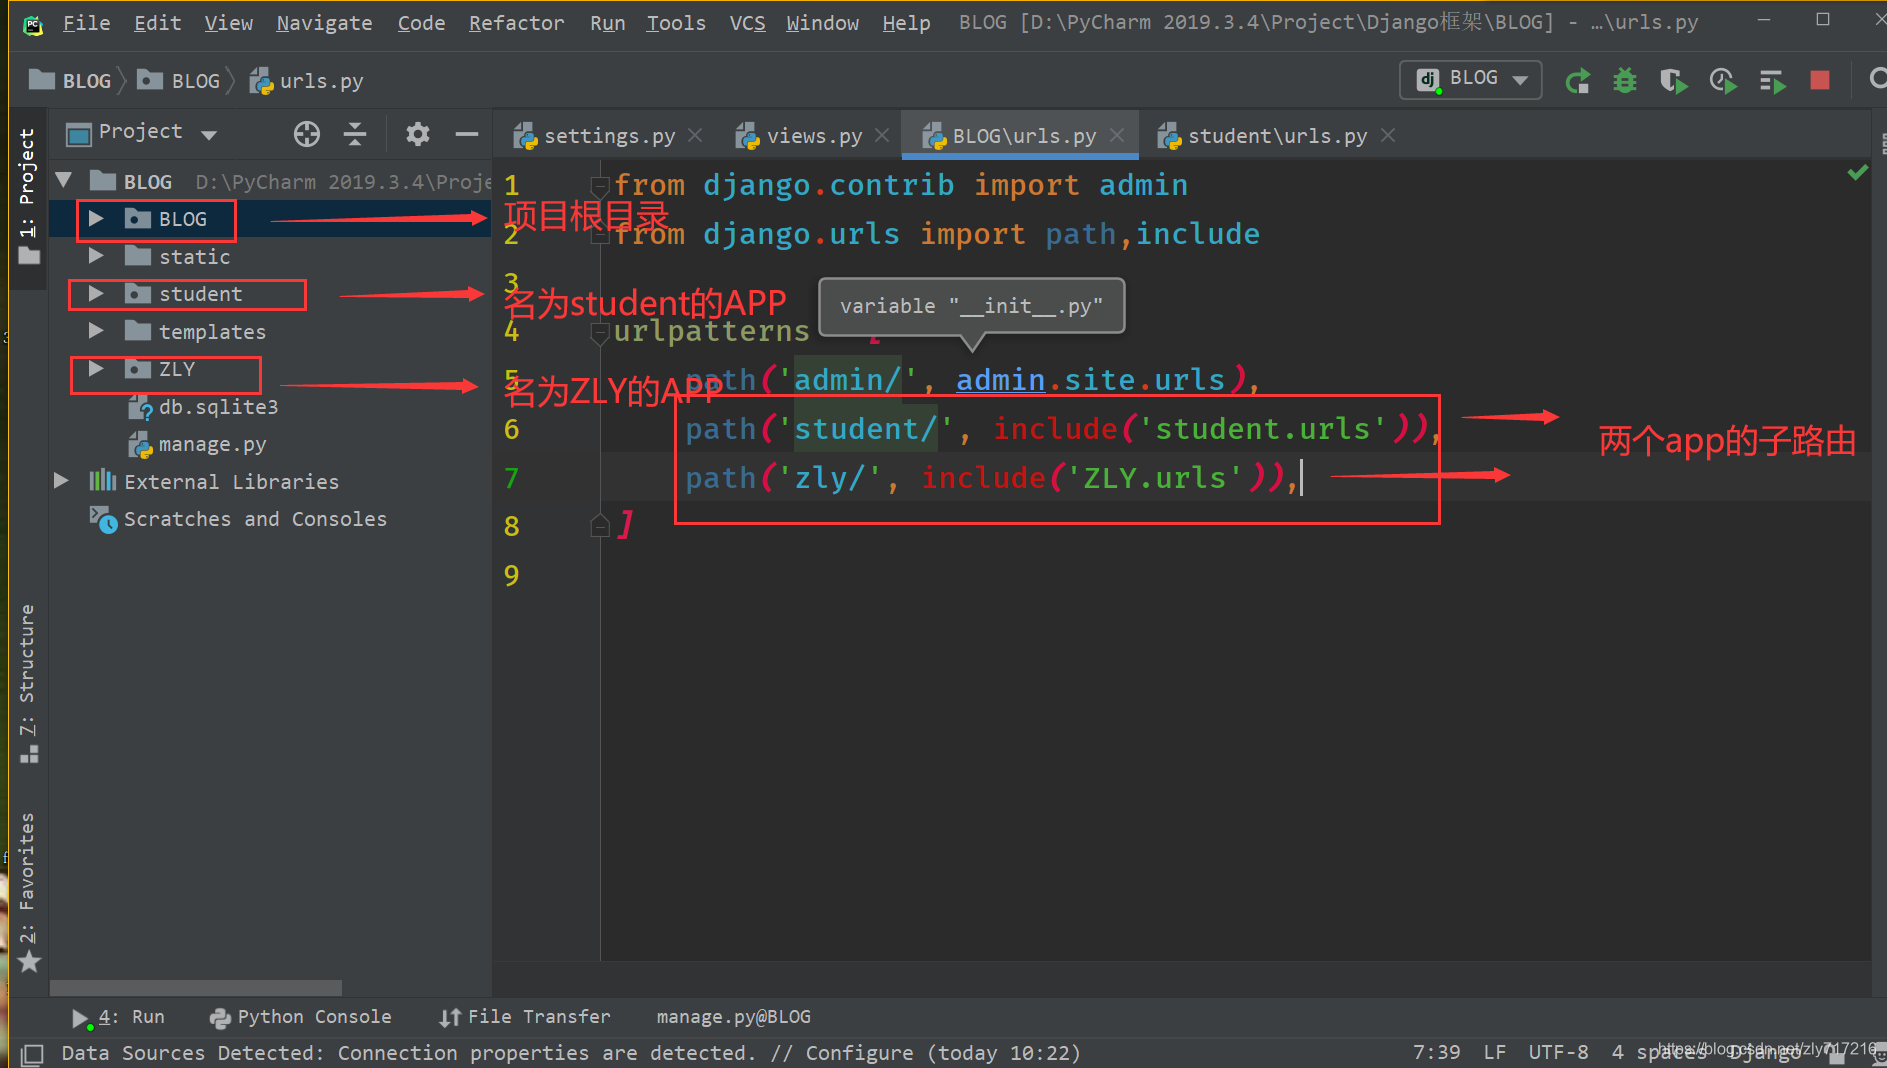Click tool windows quick-access icon in status bar
Image resolution: width=1887 pixels, height=1068 pixels.
pyautogui.click(x=32, y=1053)
